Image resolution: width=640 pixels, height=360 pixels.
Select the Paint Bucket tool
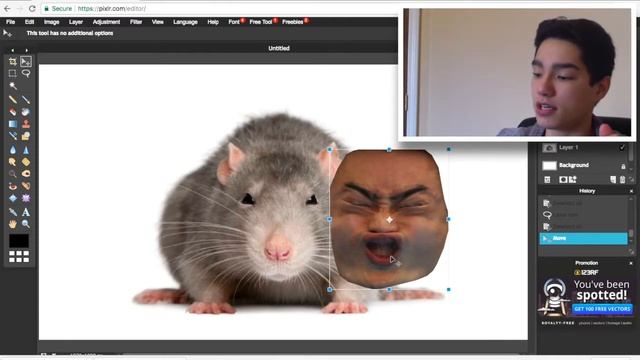[26, 112]
